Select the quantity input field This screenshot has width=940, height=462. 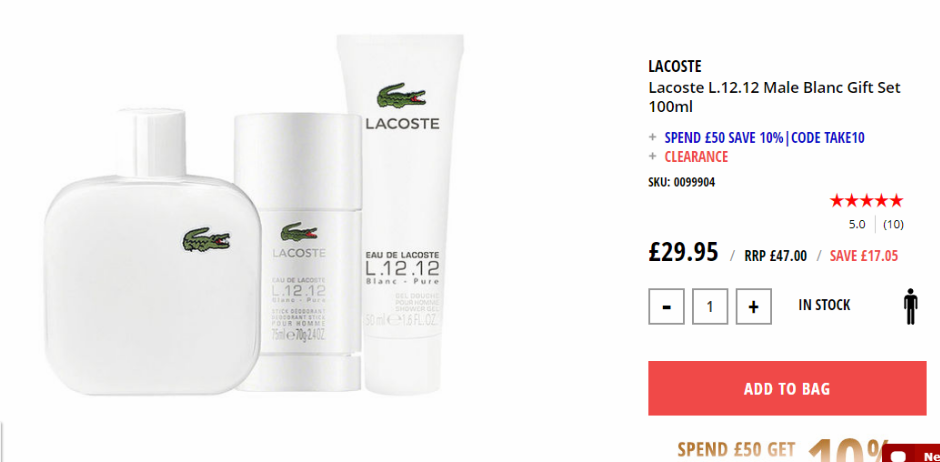710,306
